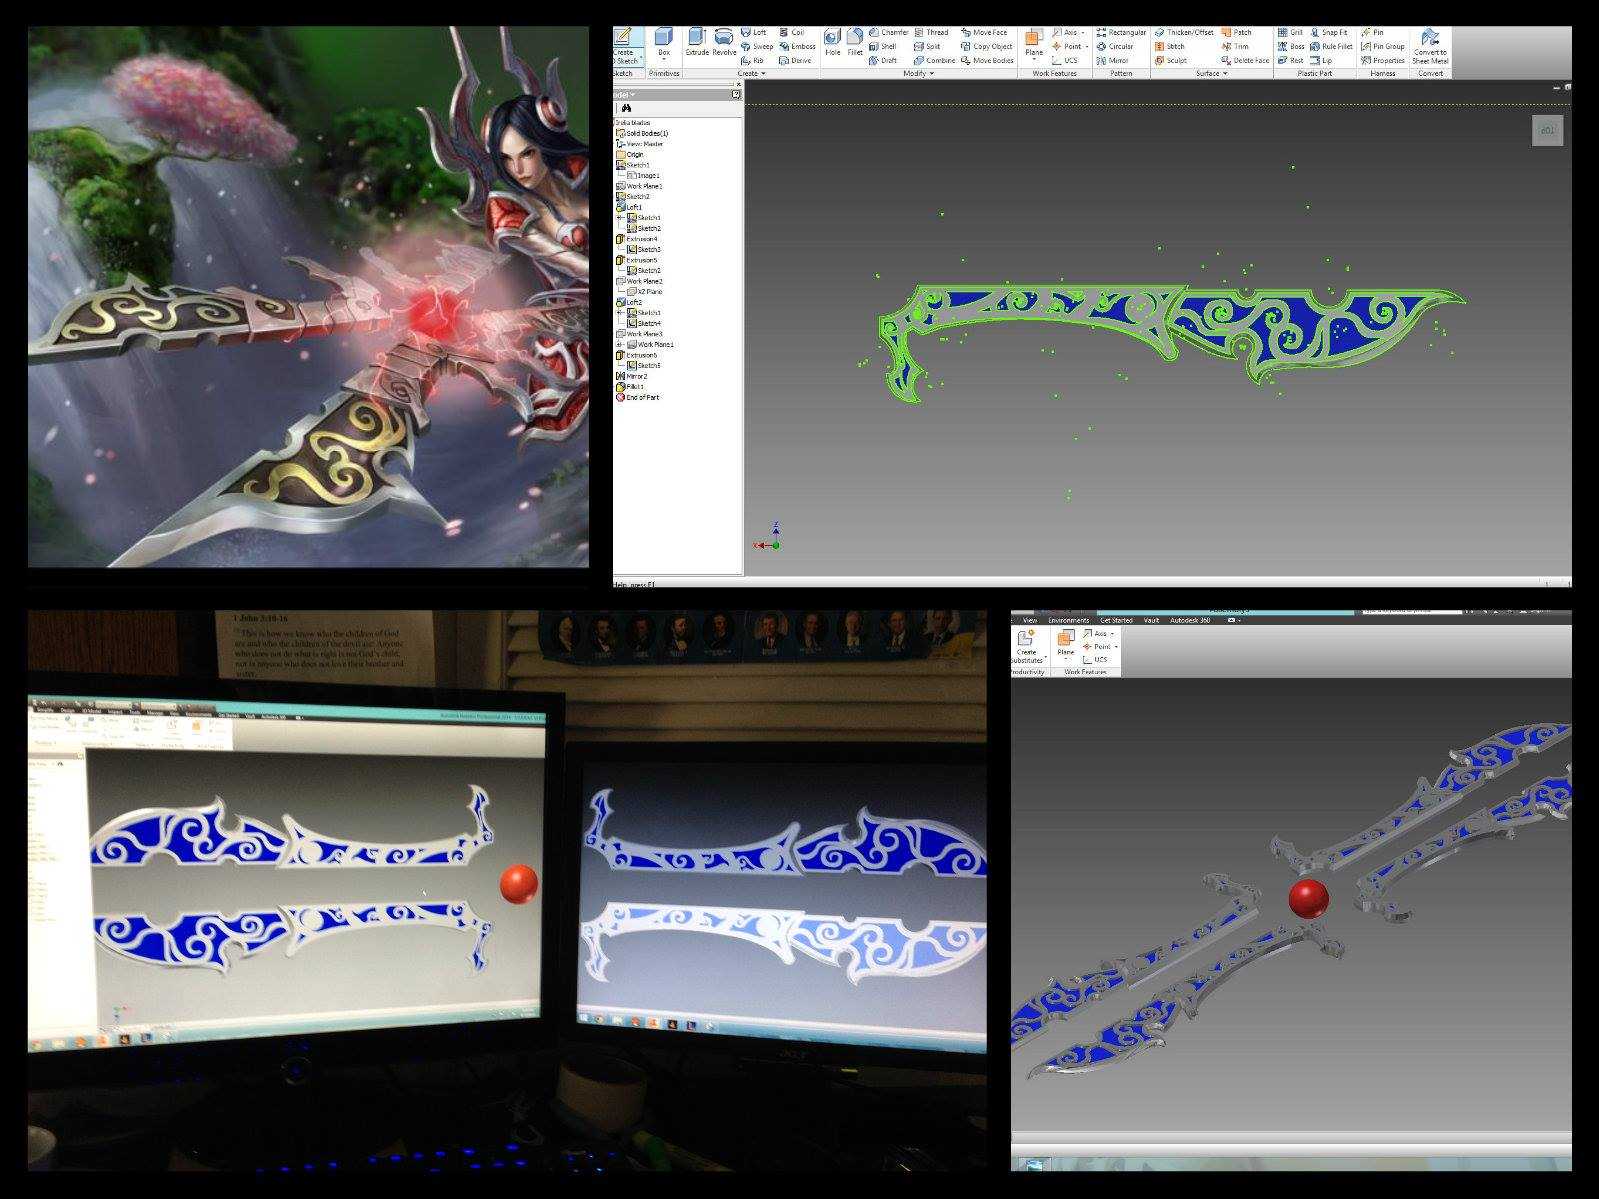Image resolution: width=1599 pixels, height=1199 pixels.
Task: Expand the Surface panel dropdown
Action: tap(1211, 74)
